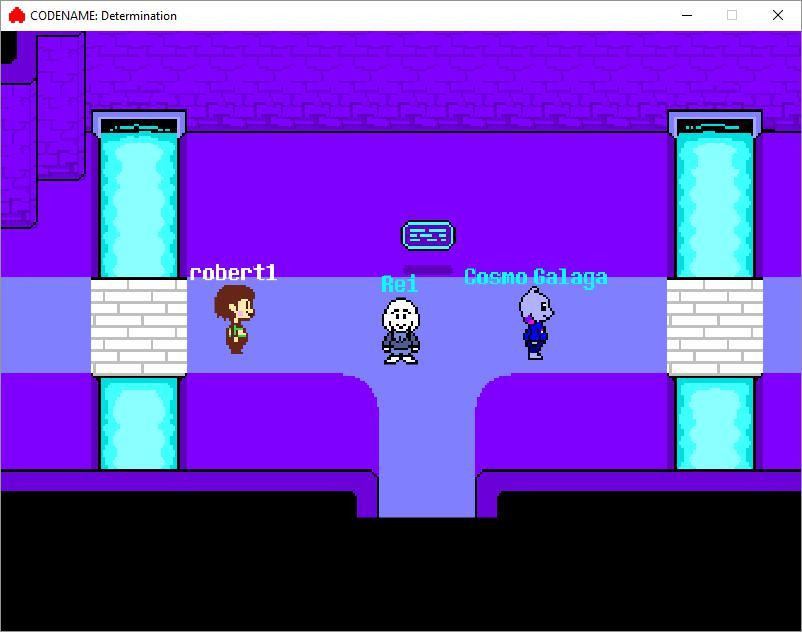This screenshot has width=802, height=632.
Task: Close the CODENAME: Determination window
Action: (x=777, y=15)
